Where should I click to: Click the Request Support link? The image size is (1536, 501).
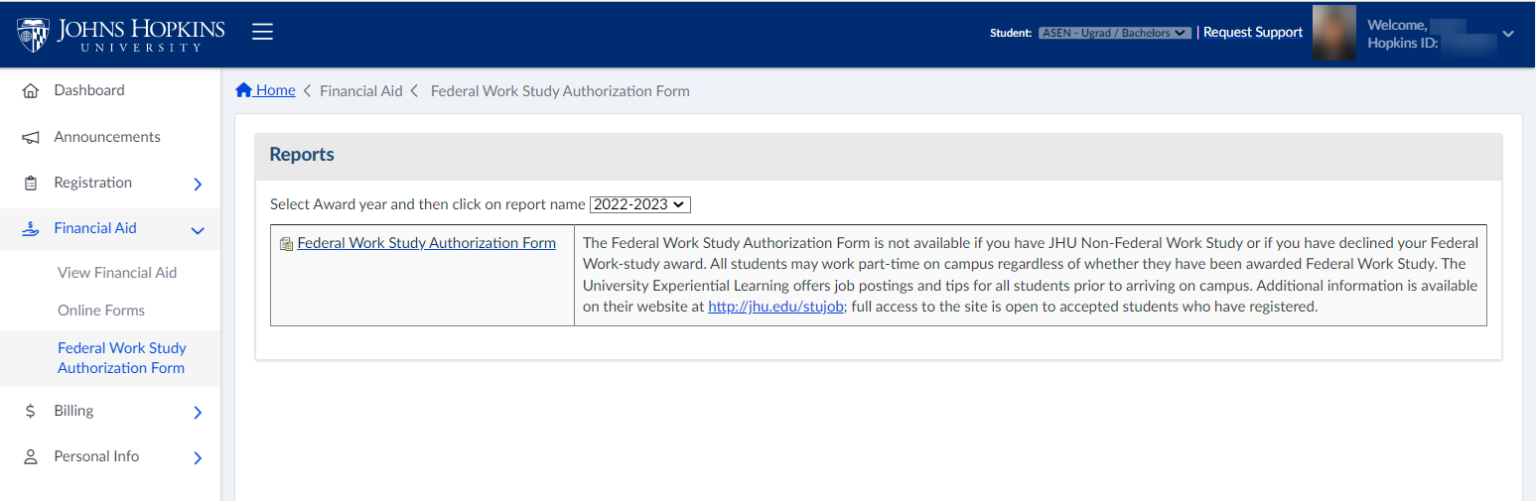point(1252,32)
